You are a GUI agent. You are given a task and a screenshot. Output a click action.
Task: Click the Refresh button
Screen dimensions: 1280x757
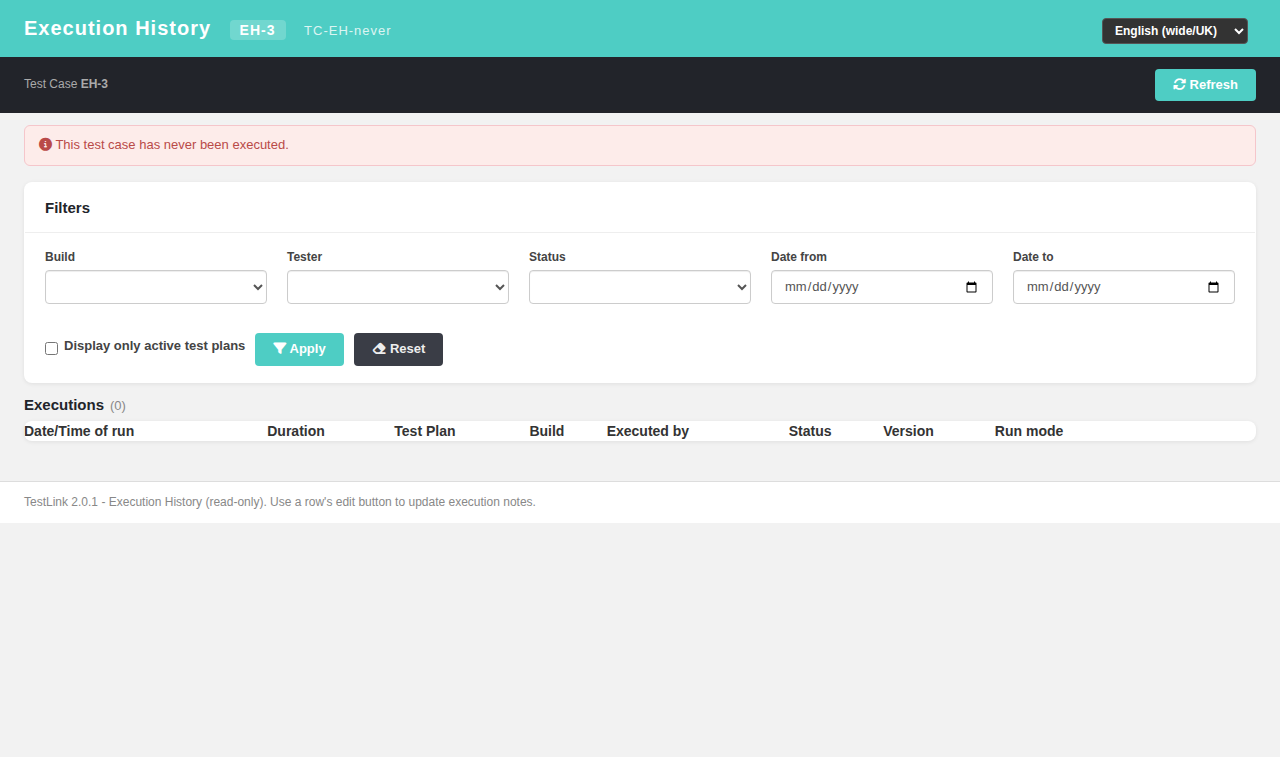pos(1205,85)
